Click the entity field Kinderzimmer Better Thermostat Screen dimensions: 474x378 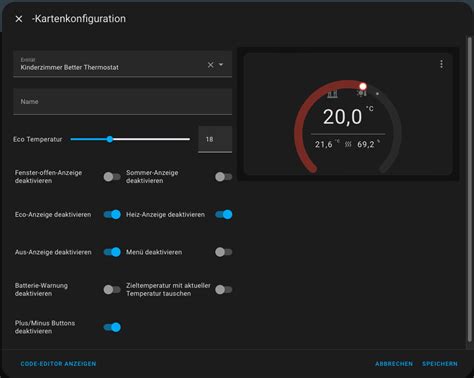(x=122, y=64)
